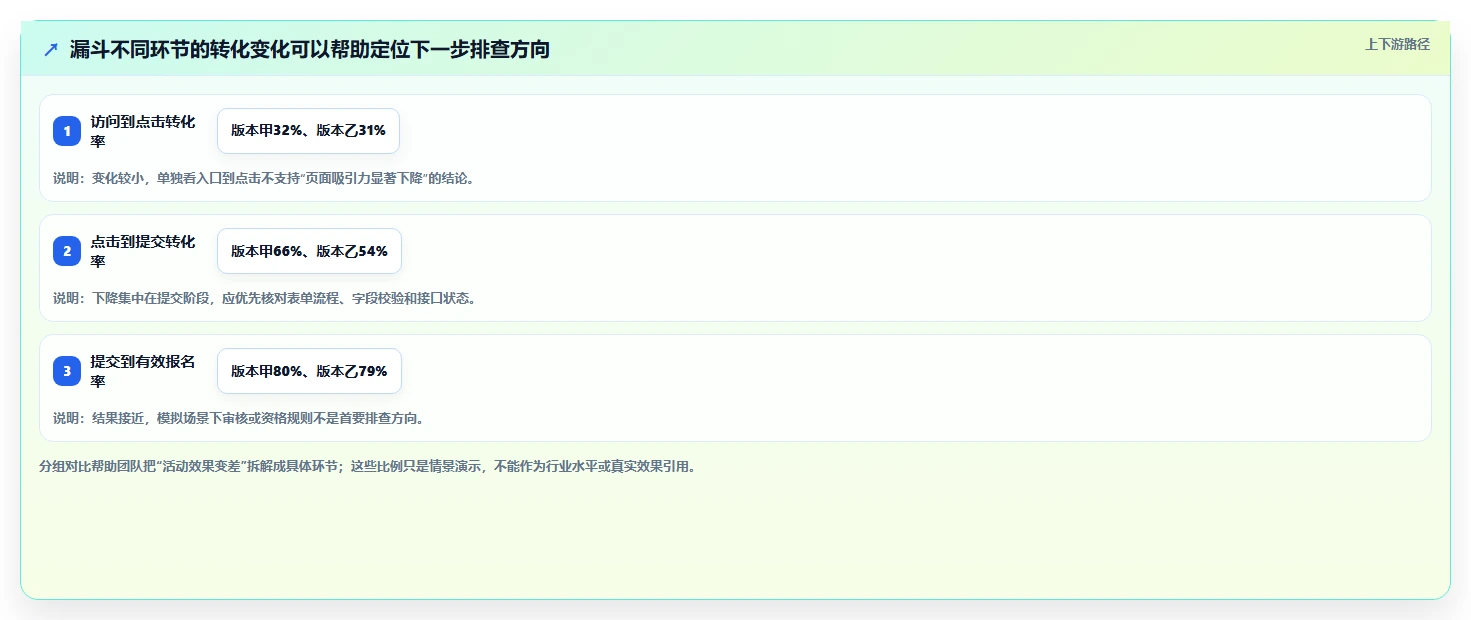Click the 版本甲32%、版本乙31% chip
Screen dimensions: 1471x620
point(308,131)
